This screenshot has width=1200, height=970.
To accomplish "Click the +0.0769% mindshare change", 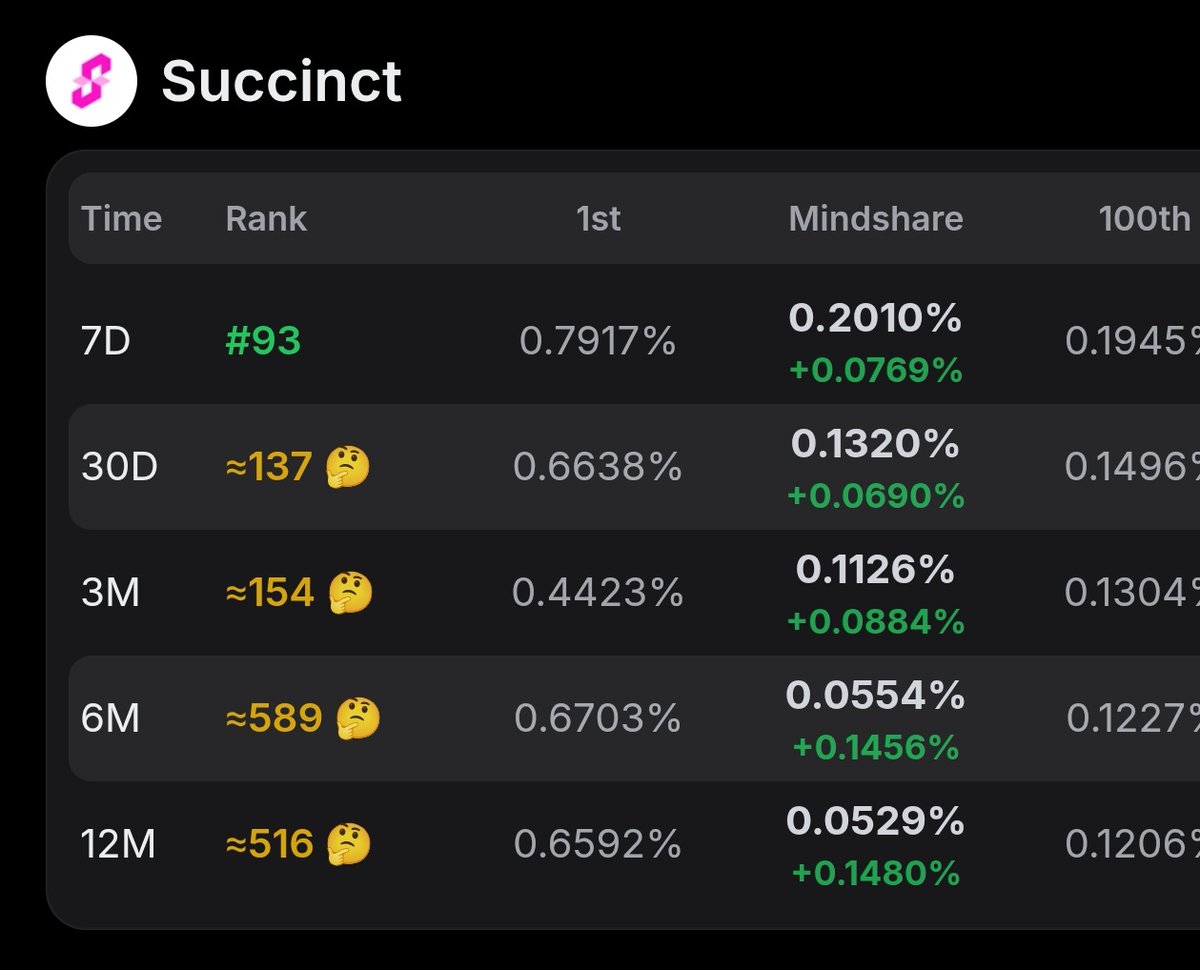I will [x=876, y=371].
